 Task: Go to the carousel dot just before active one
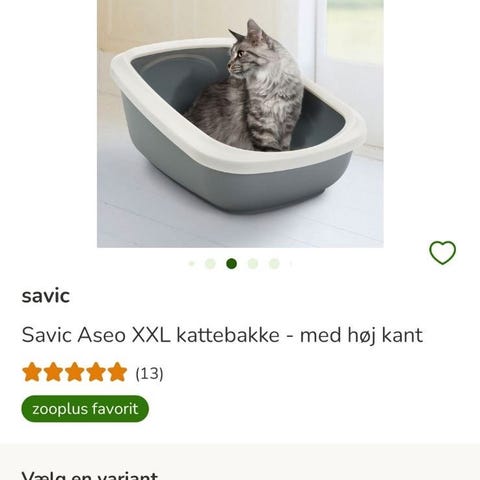[210, 264]
